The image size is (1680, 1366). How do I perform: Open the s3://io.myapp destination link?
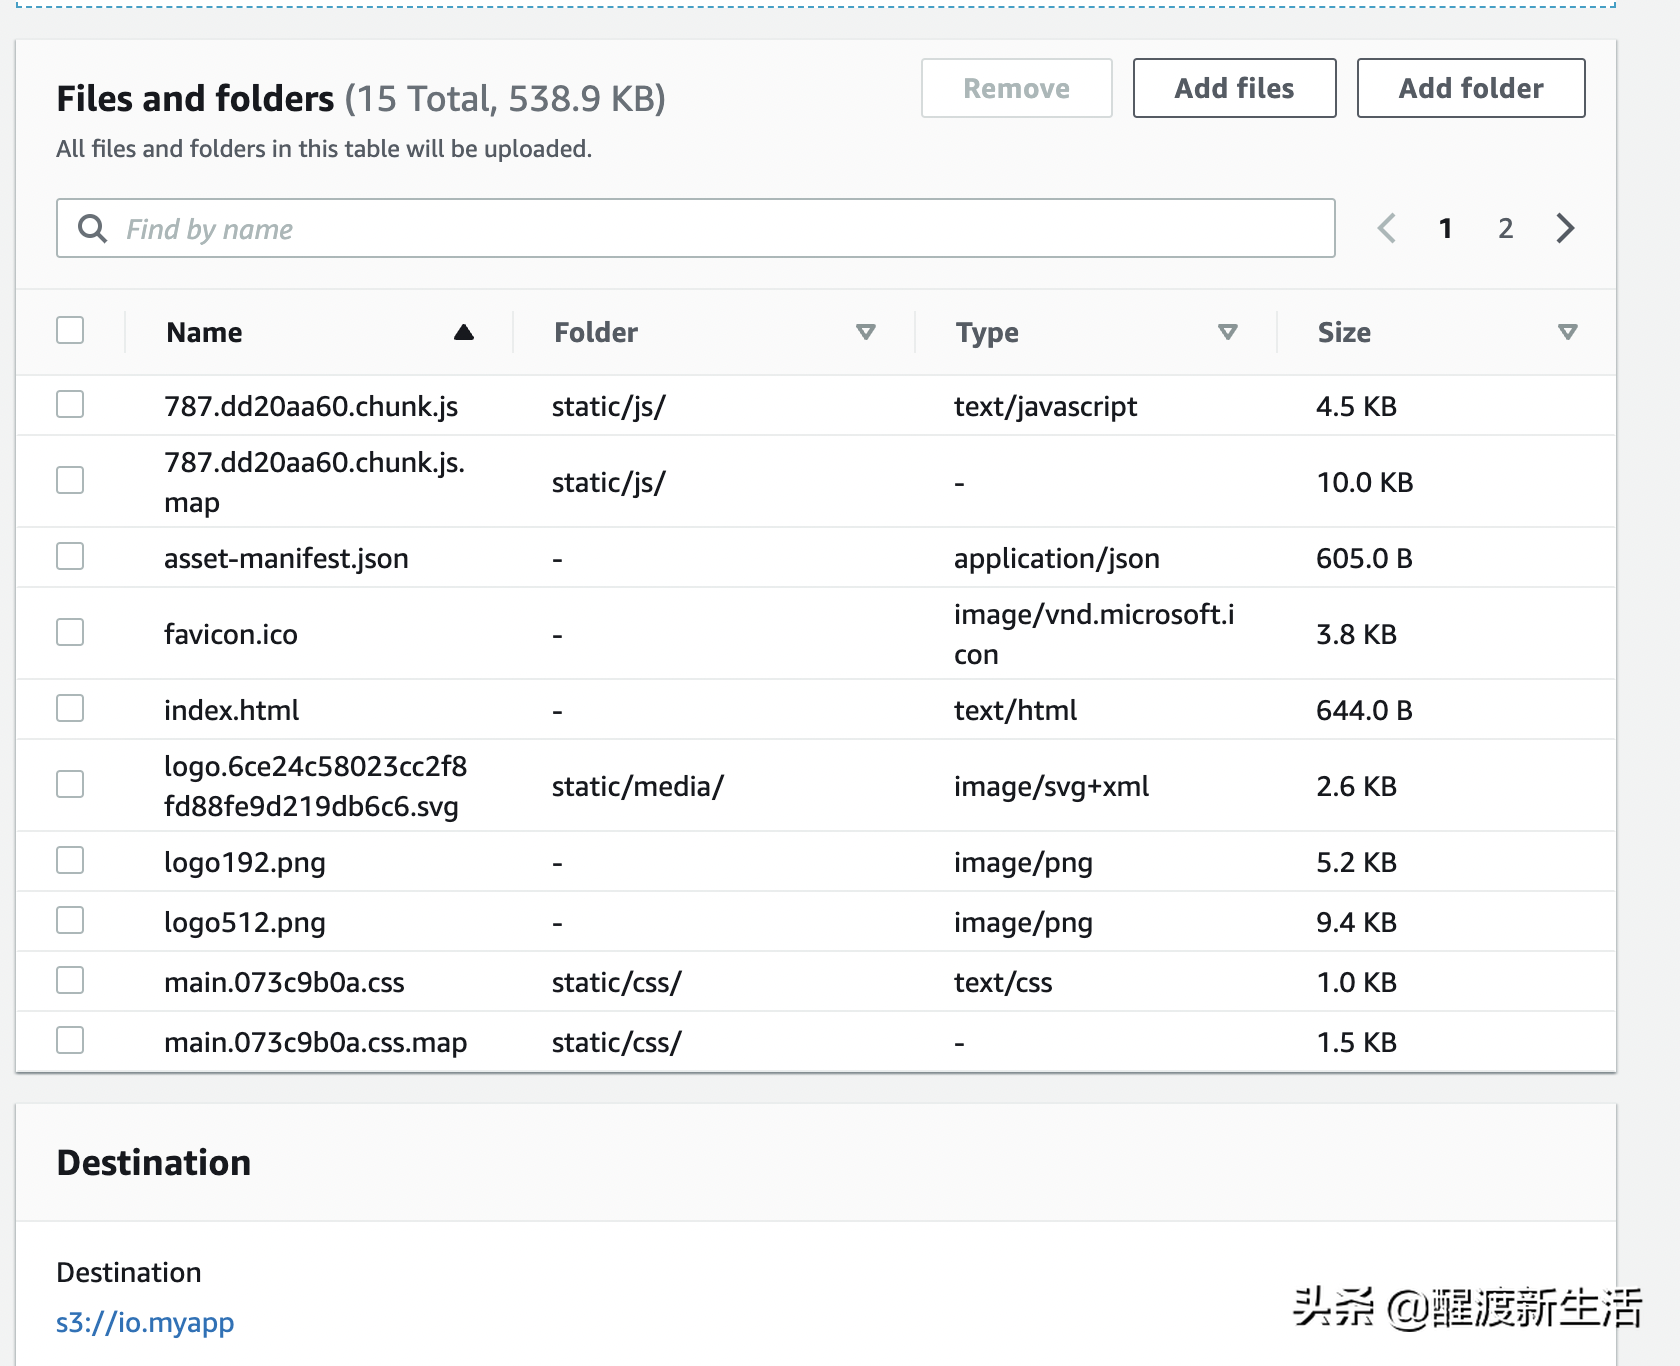pos(145,1321)
